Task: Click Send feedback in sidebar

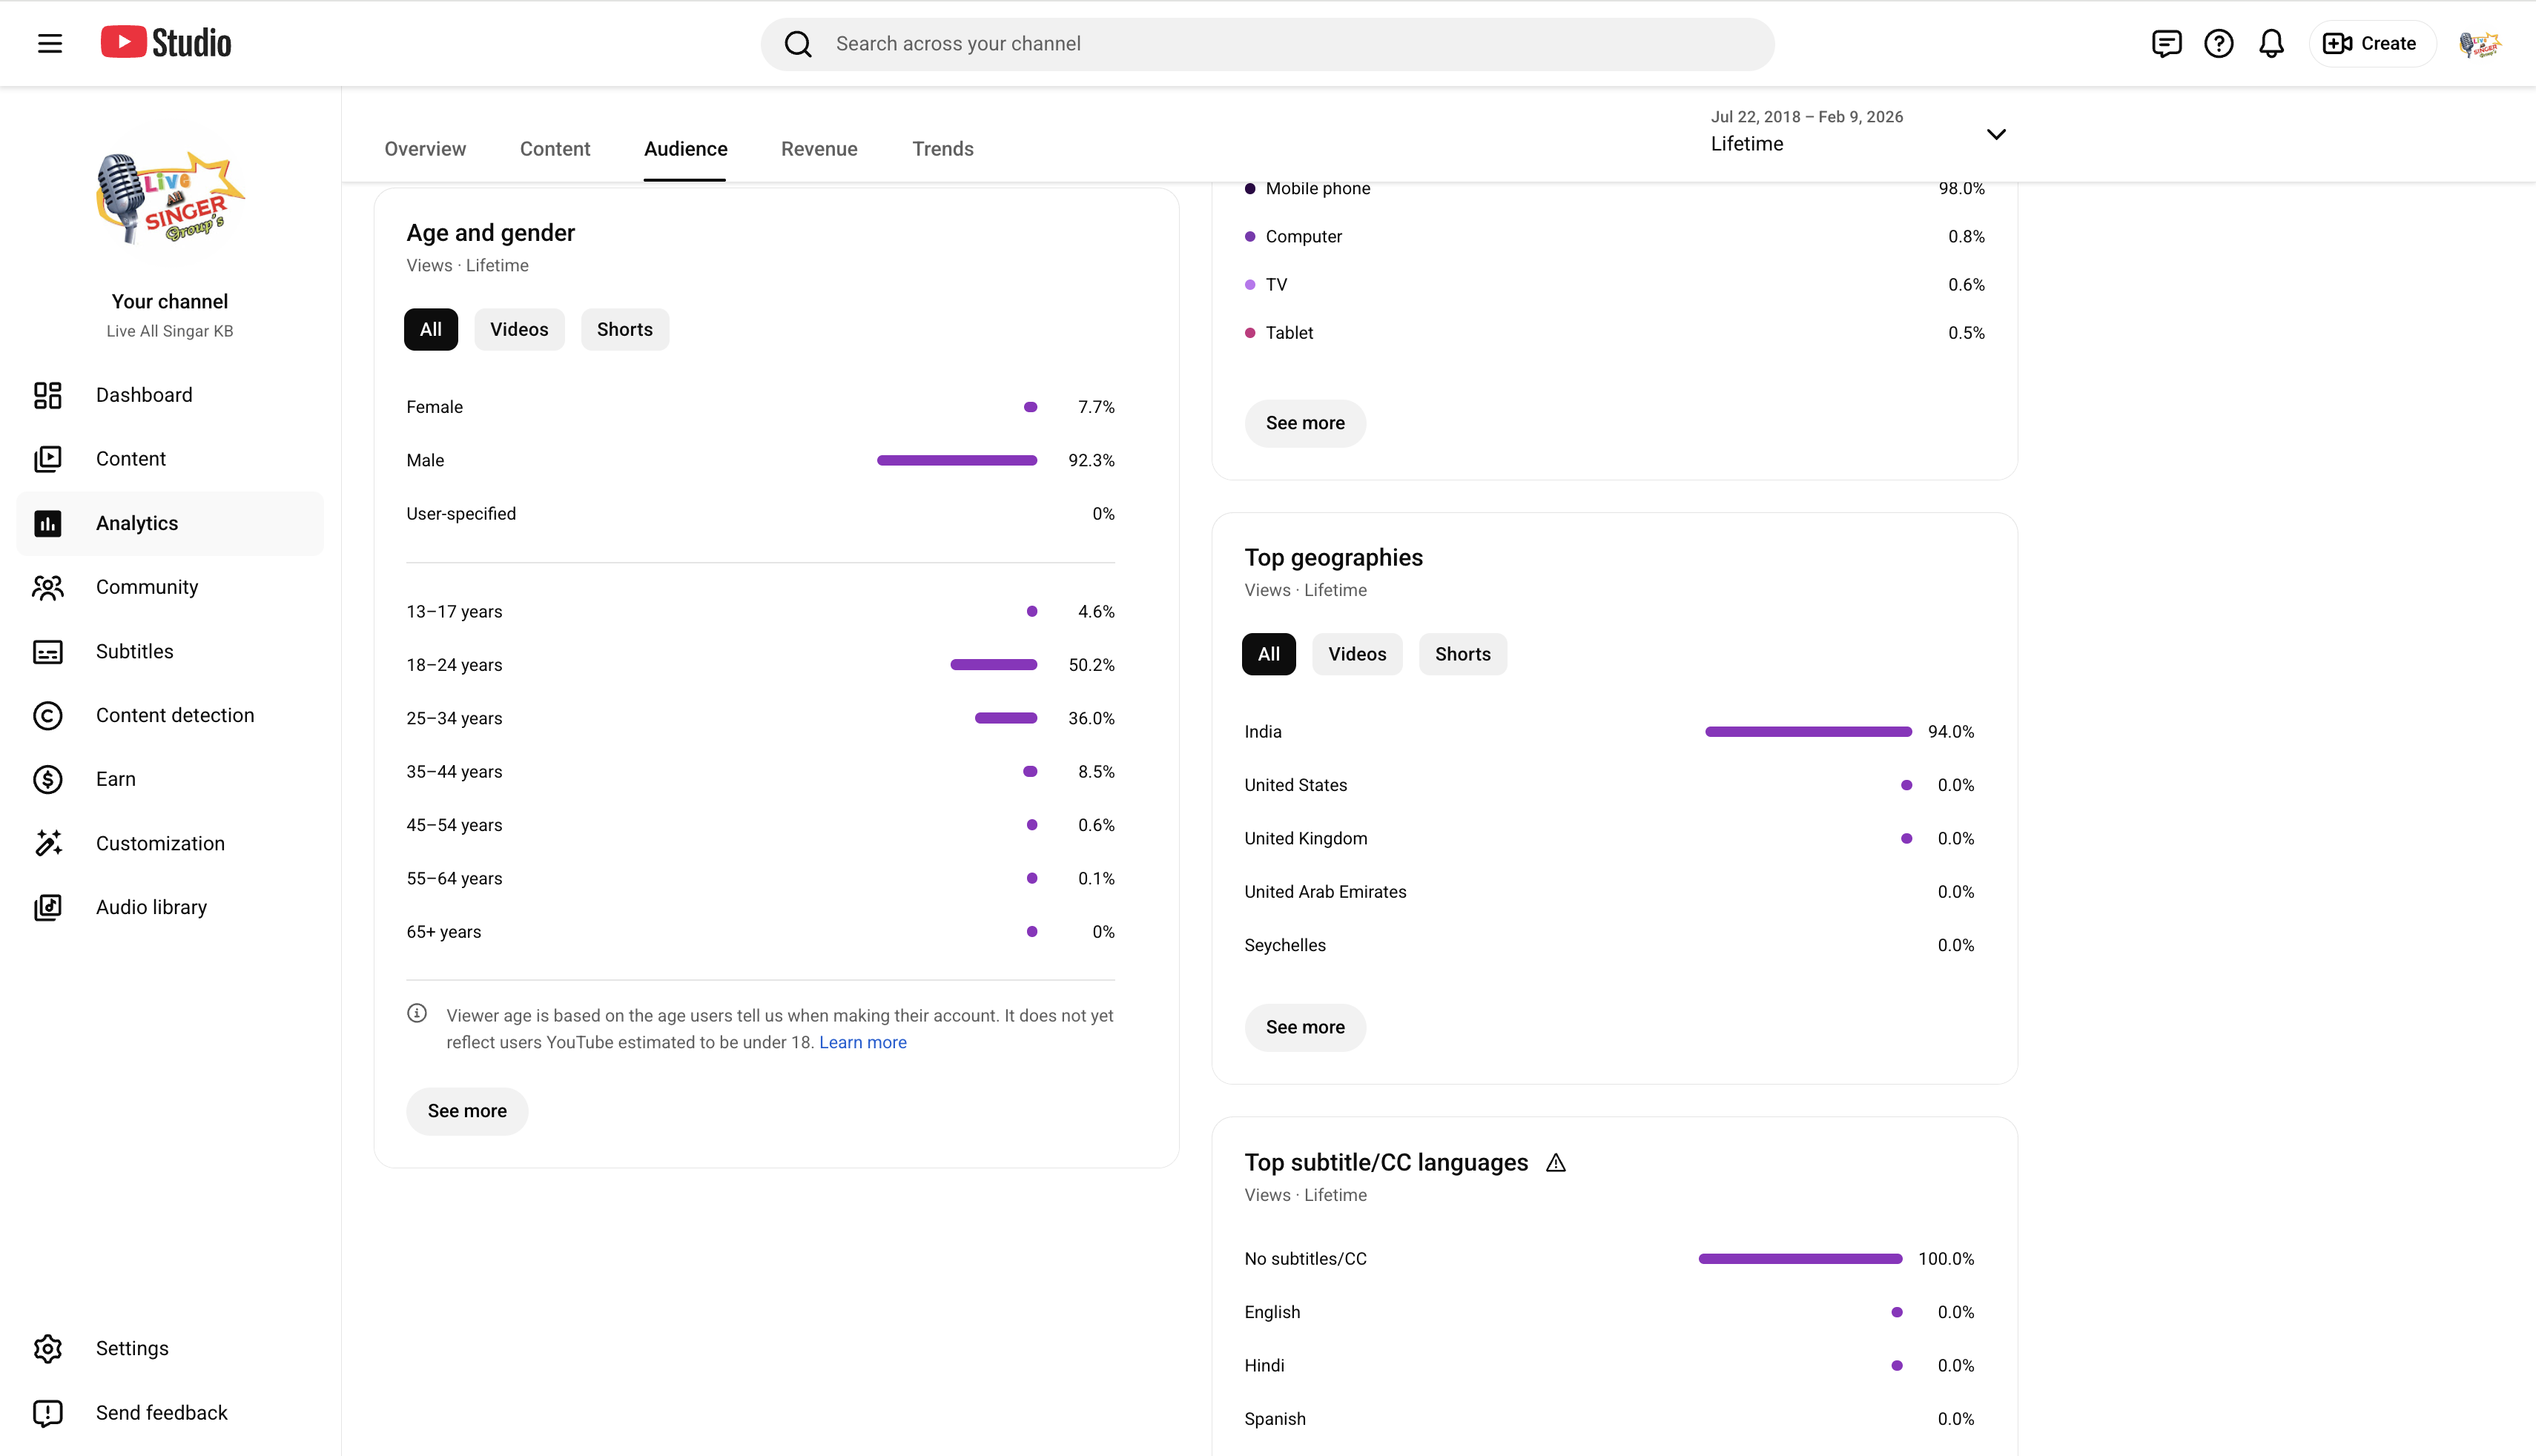Action: (x=170, y=1412)
